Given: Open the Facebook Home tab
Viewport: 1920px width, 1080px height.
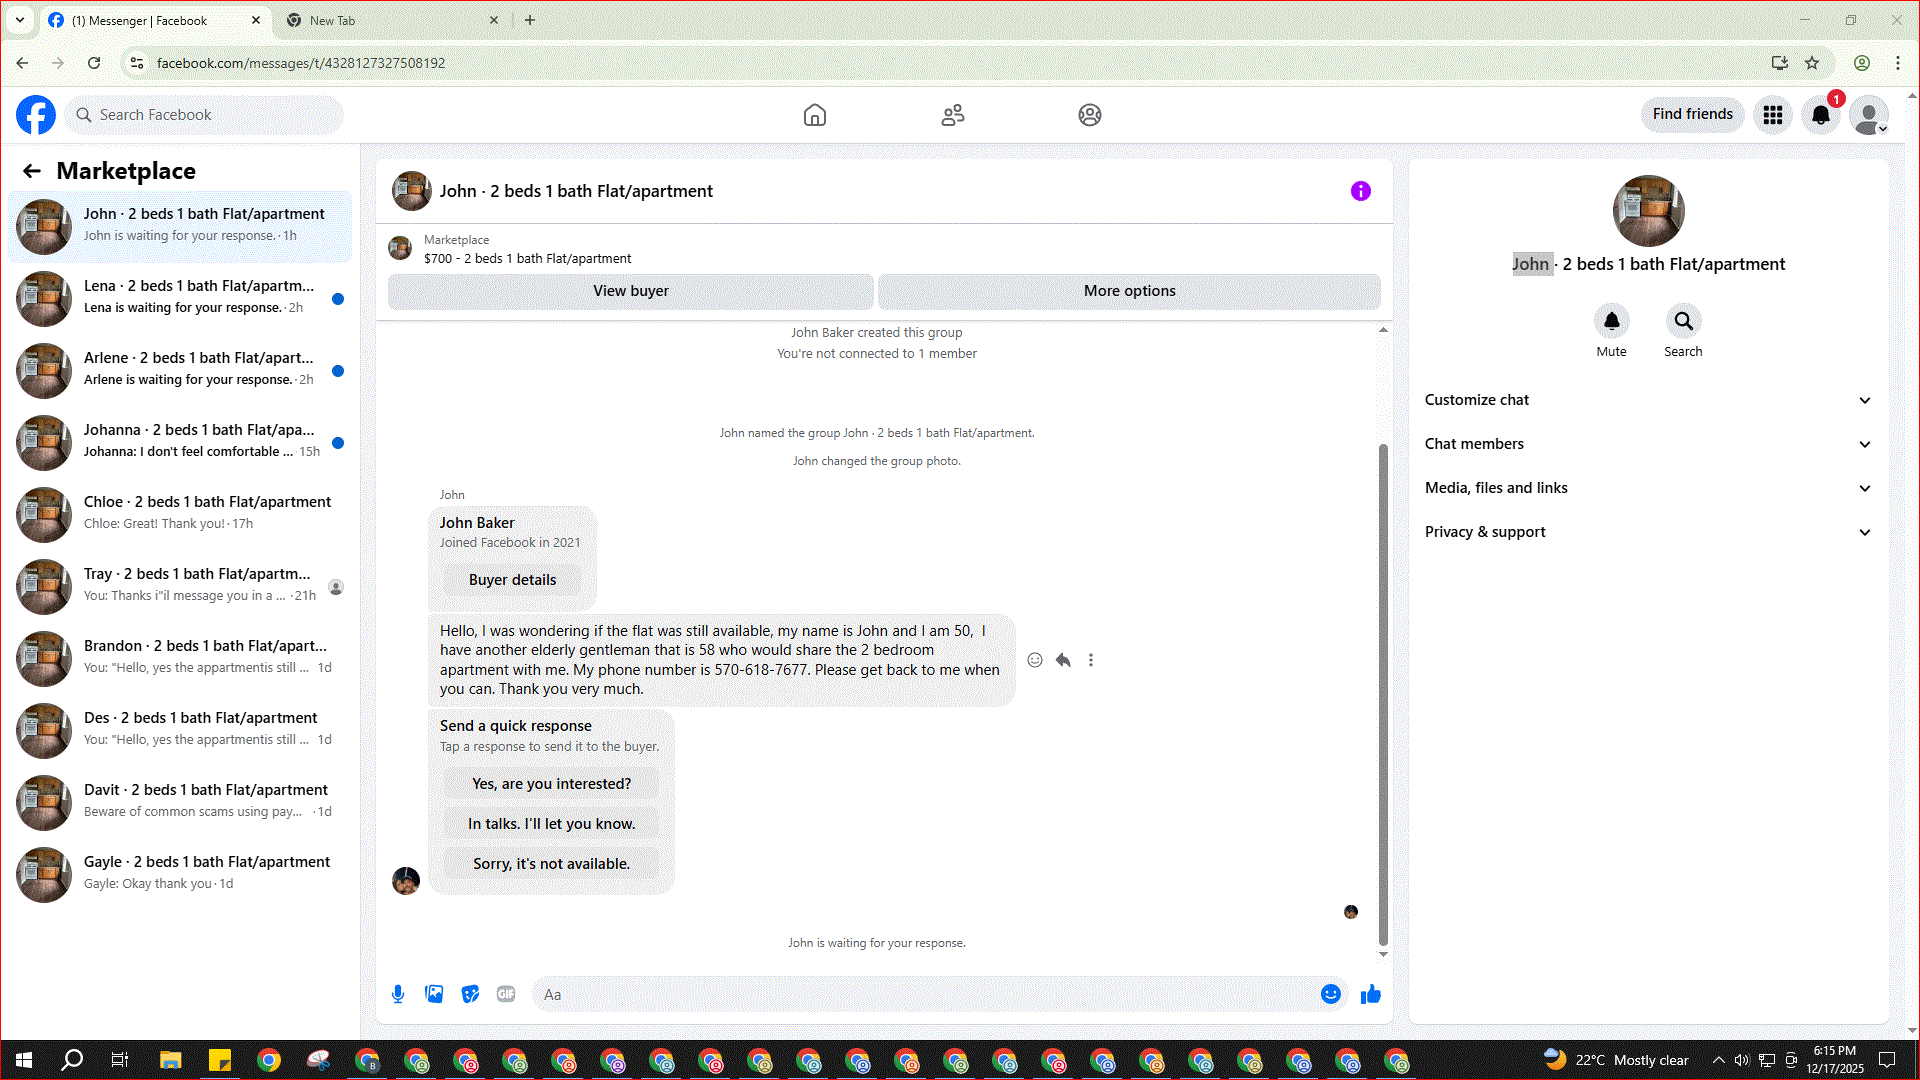Looking at the screenshot, I should 814,115.
